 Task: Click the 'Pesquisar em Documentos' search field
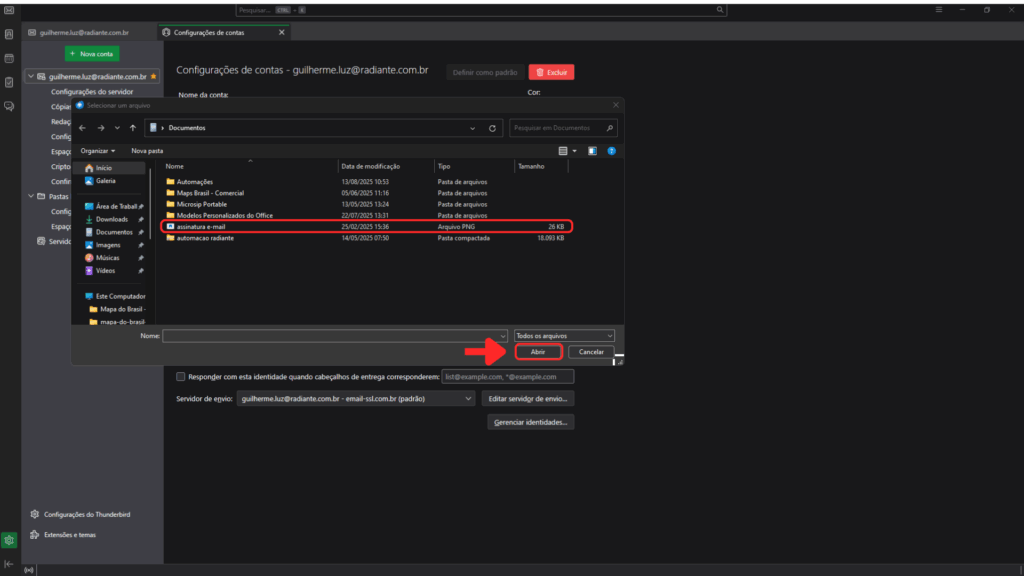pyautogui.click(x=558, y=128)
